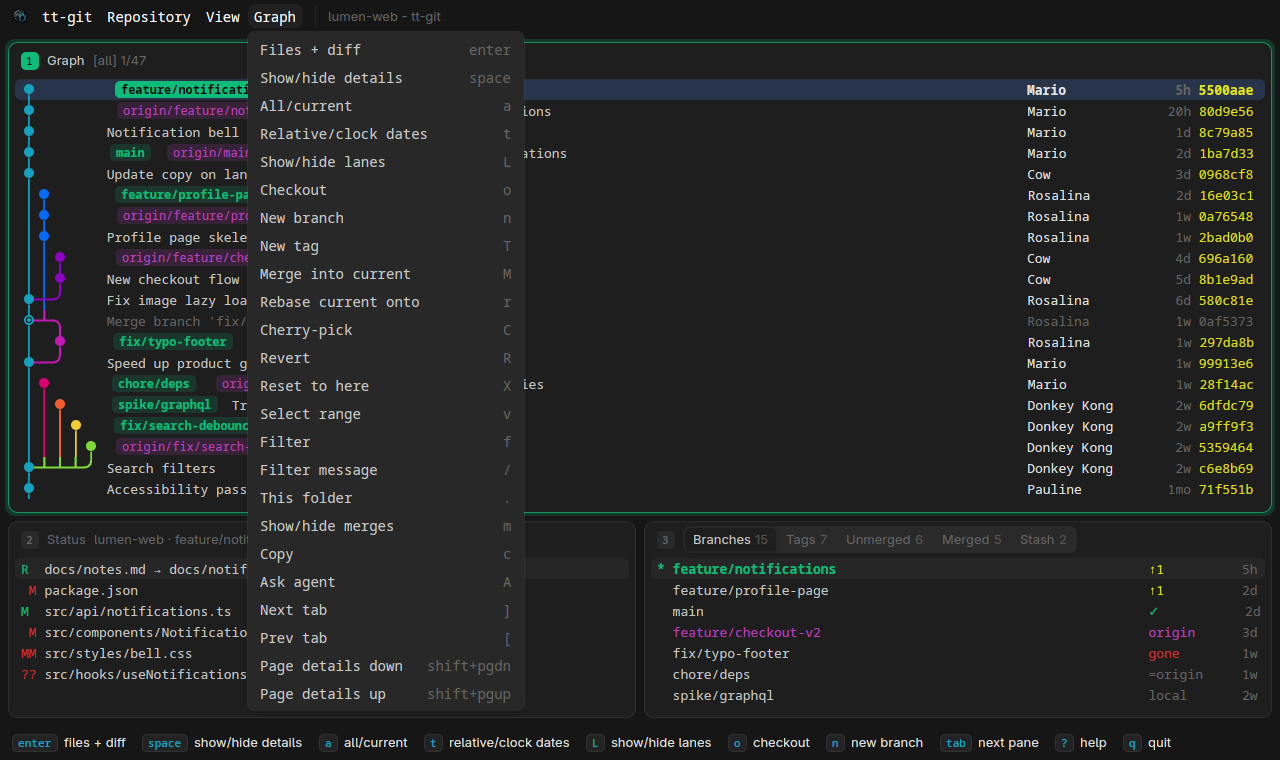
Task: Switch to the Unmerged tab
Action: click(884, 540)
